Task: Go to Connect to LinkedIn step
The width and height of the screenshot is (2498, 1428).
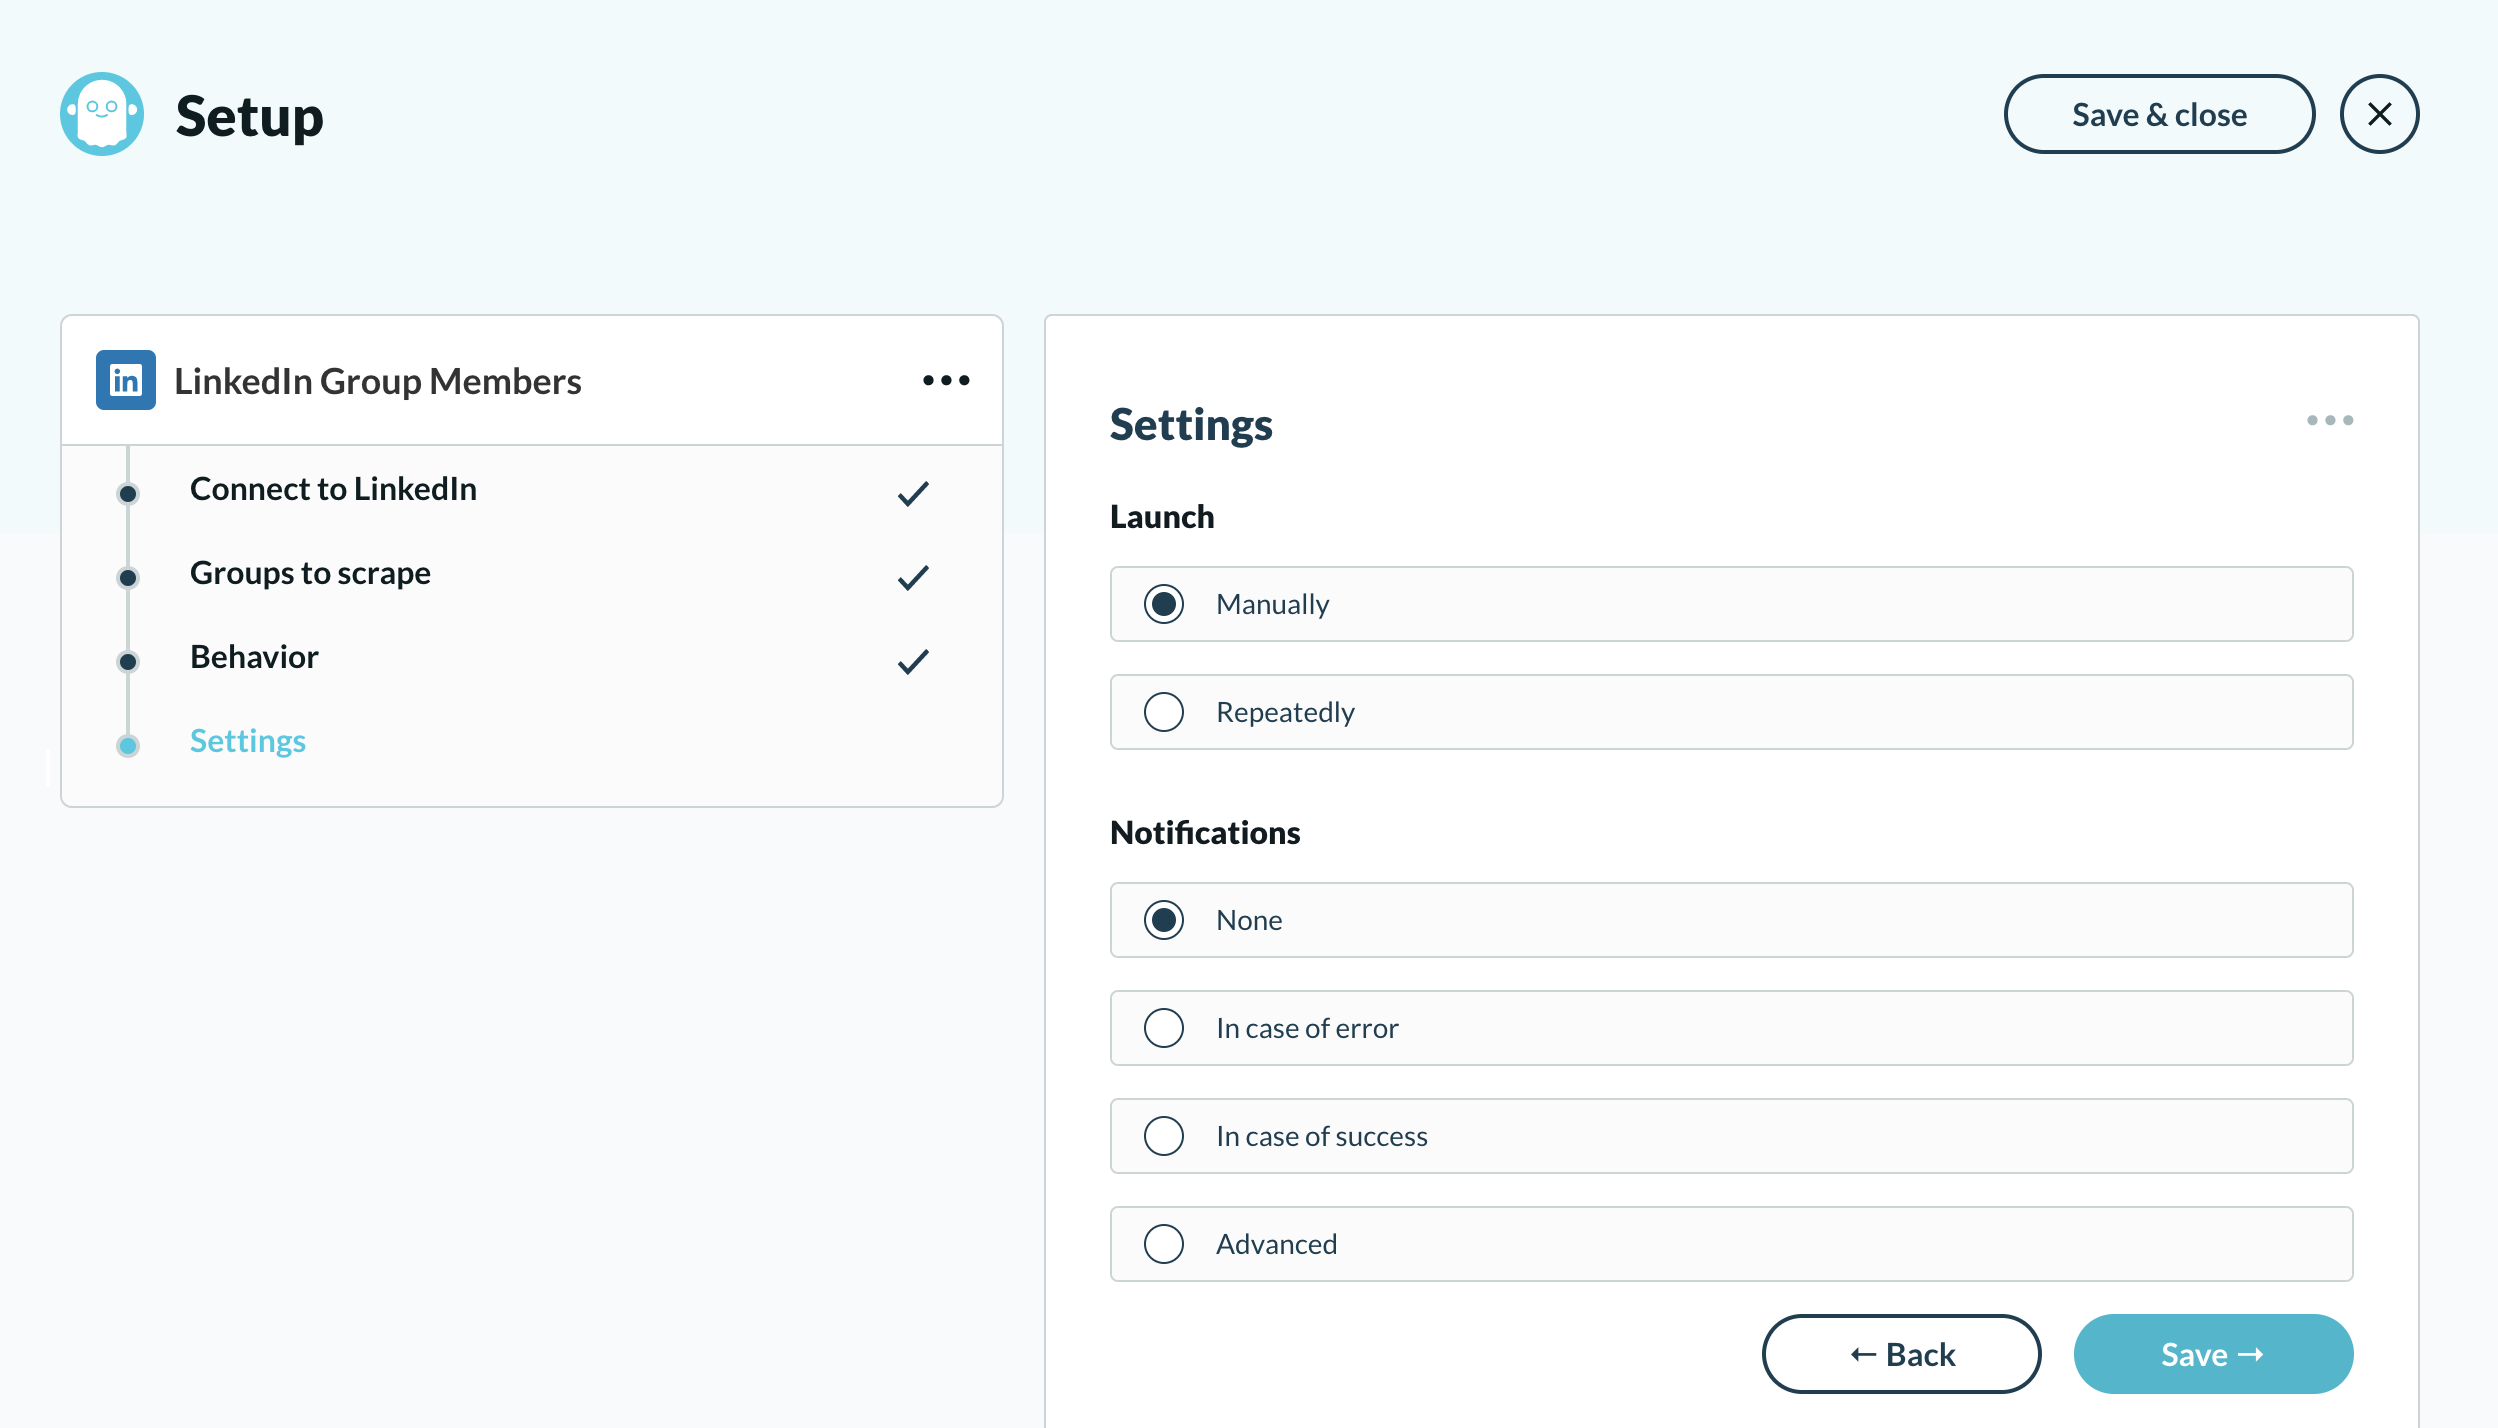Action: pyautogui.click(x=333, y=489)
